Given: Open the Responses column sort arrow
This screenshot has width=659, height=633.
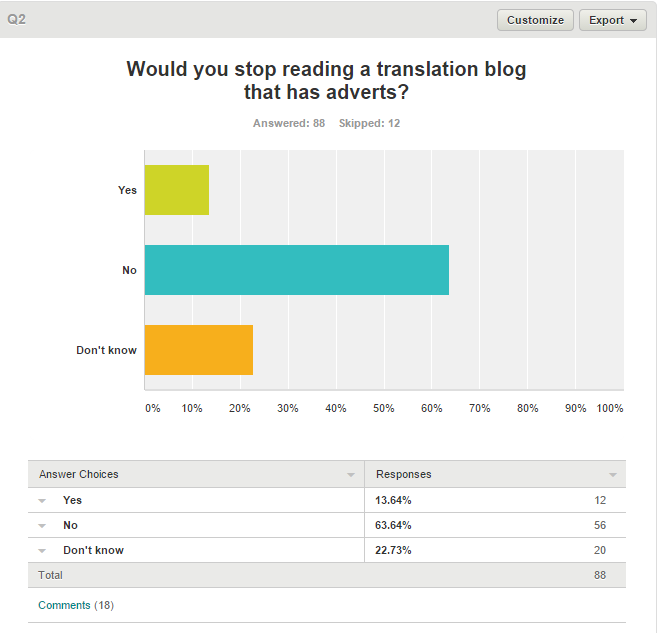Looking at the screenshot, I should (x=613, y=475).
